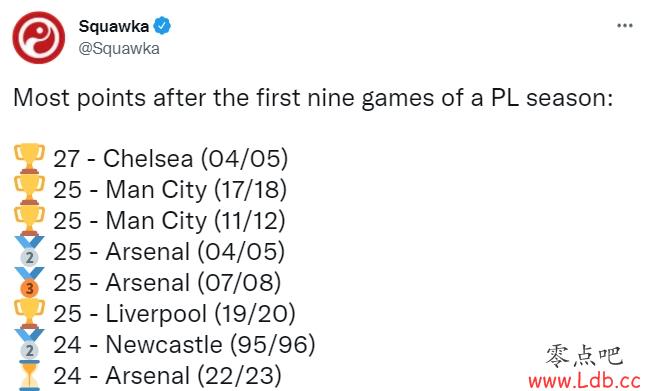The width and height of the screenshot is (650, 391).
Task: Click the silver medal beside Arsenal (04/05)
Action: point(29,251)
